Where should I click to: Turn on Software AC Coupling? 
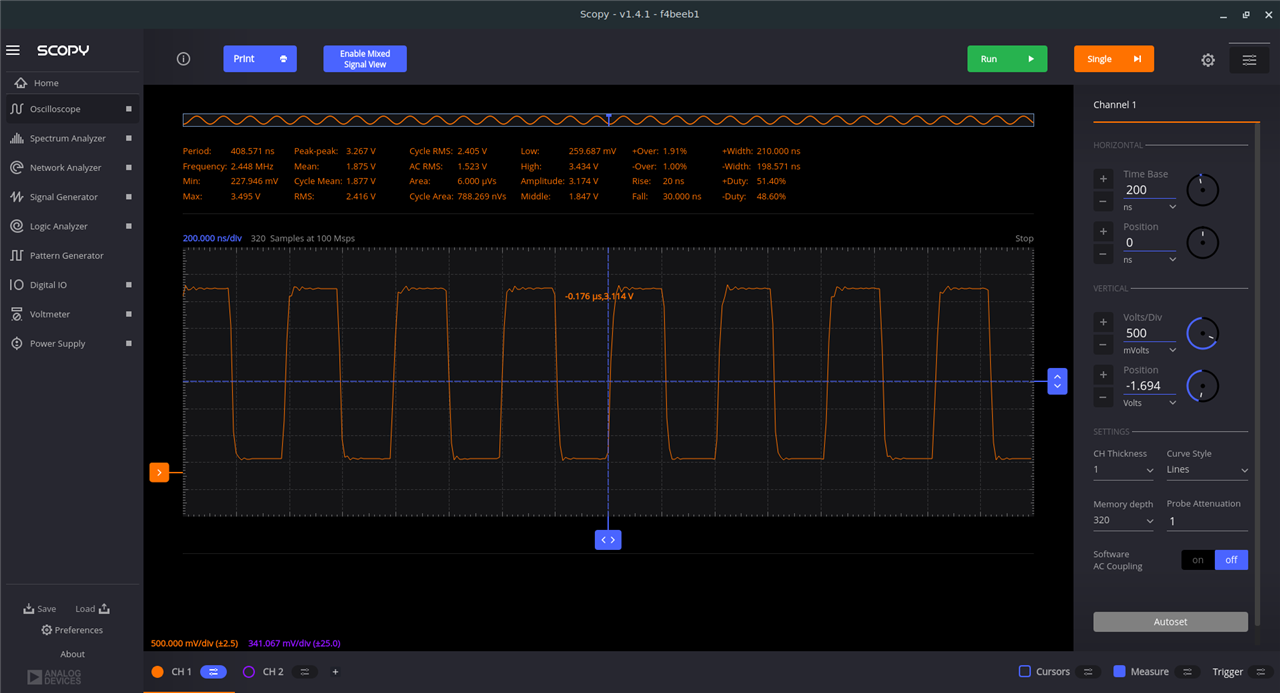click(1197, 560)
